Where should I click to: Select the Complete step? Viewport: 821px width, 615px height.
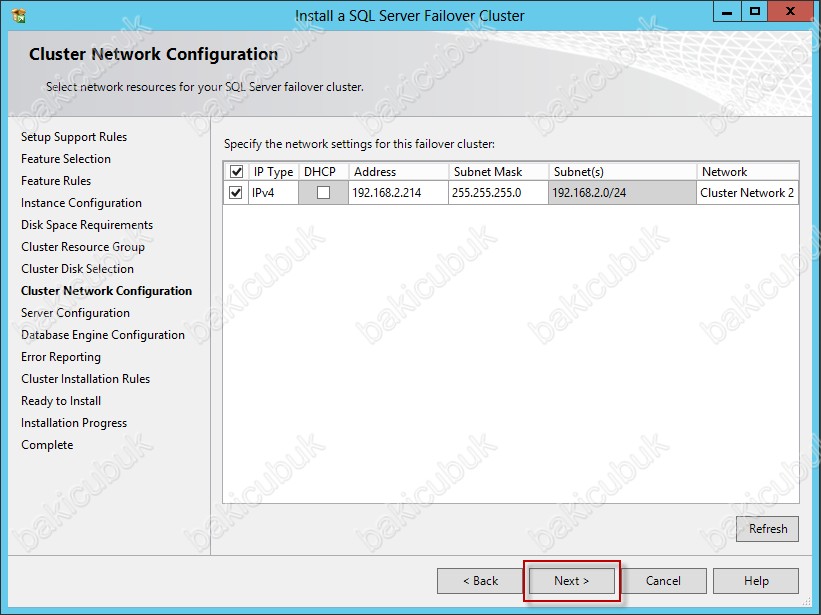click(x=47, y=445)
